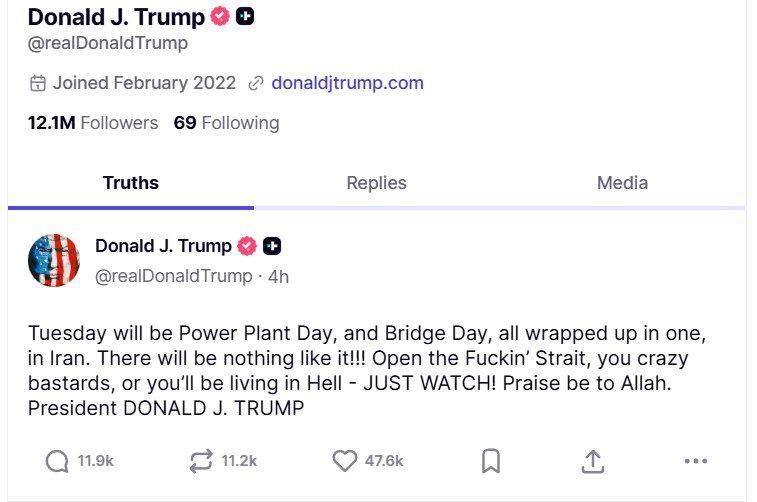Click the share upload icon on the post

[593, 461]
